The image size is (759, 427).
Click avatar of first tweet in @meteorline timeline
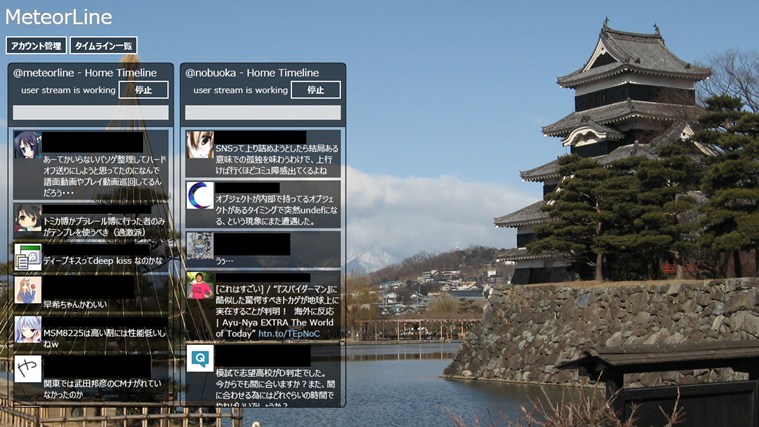28,145
